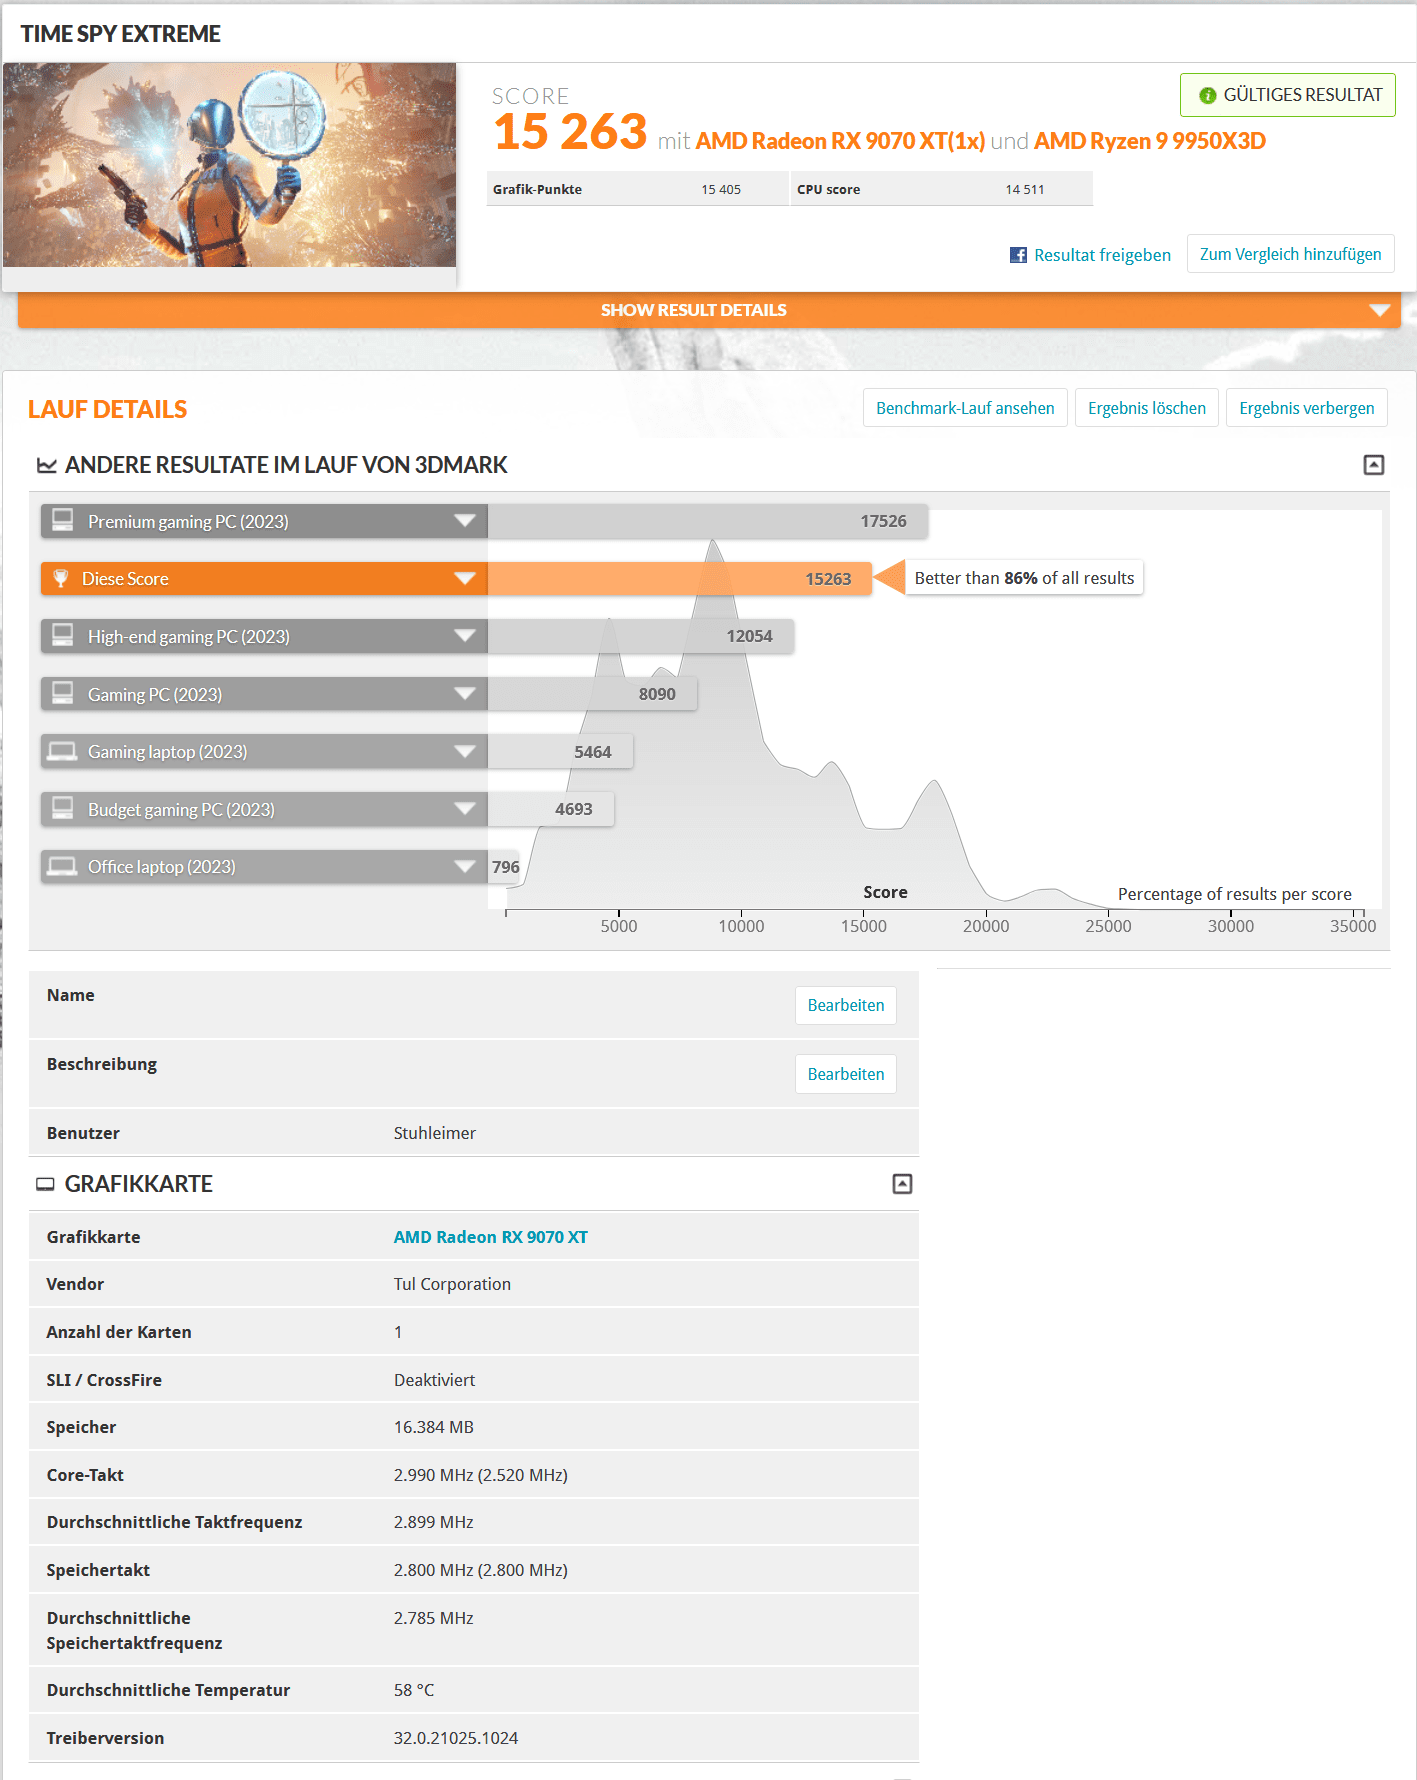Click the TIME SPY EXTREME title
Viewport: 1417px width, 1780px height.
point(120,34)
